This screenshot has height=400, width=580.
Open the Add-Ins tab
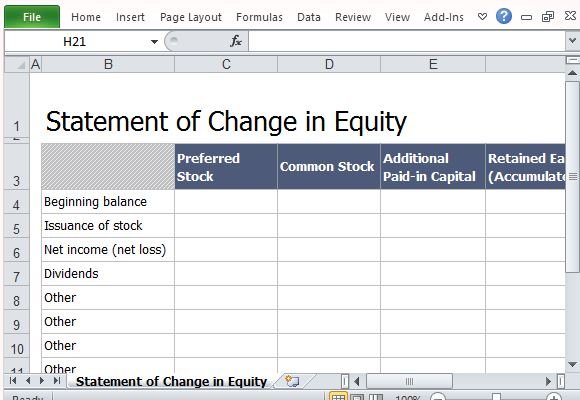coord(444,17)
